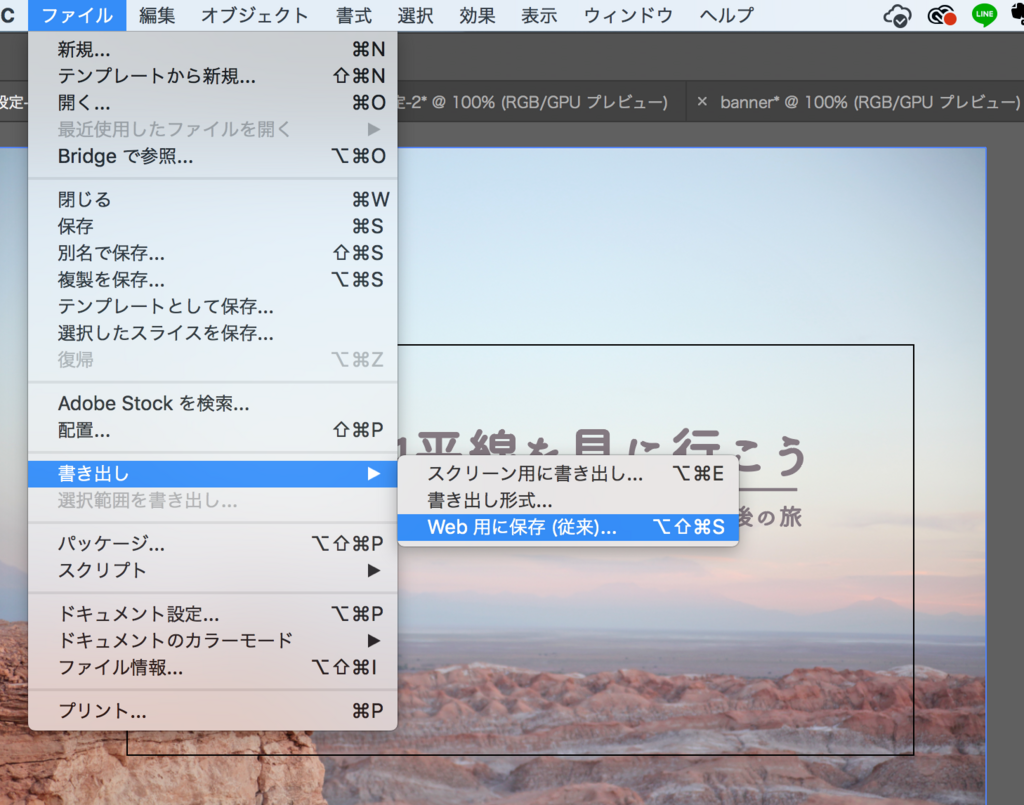The height and width of the screenshot is (805, 1024).
Task: Click the LINE icon in menu bar
Action: coord(984,15)
